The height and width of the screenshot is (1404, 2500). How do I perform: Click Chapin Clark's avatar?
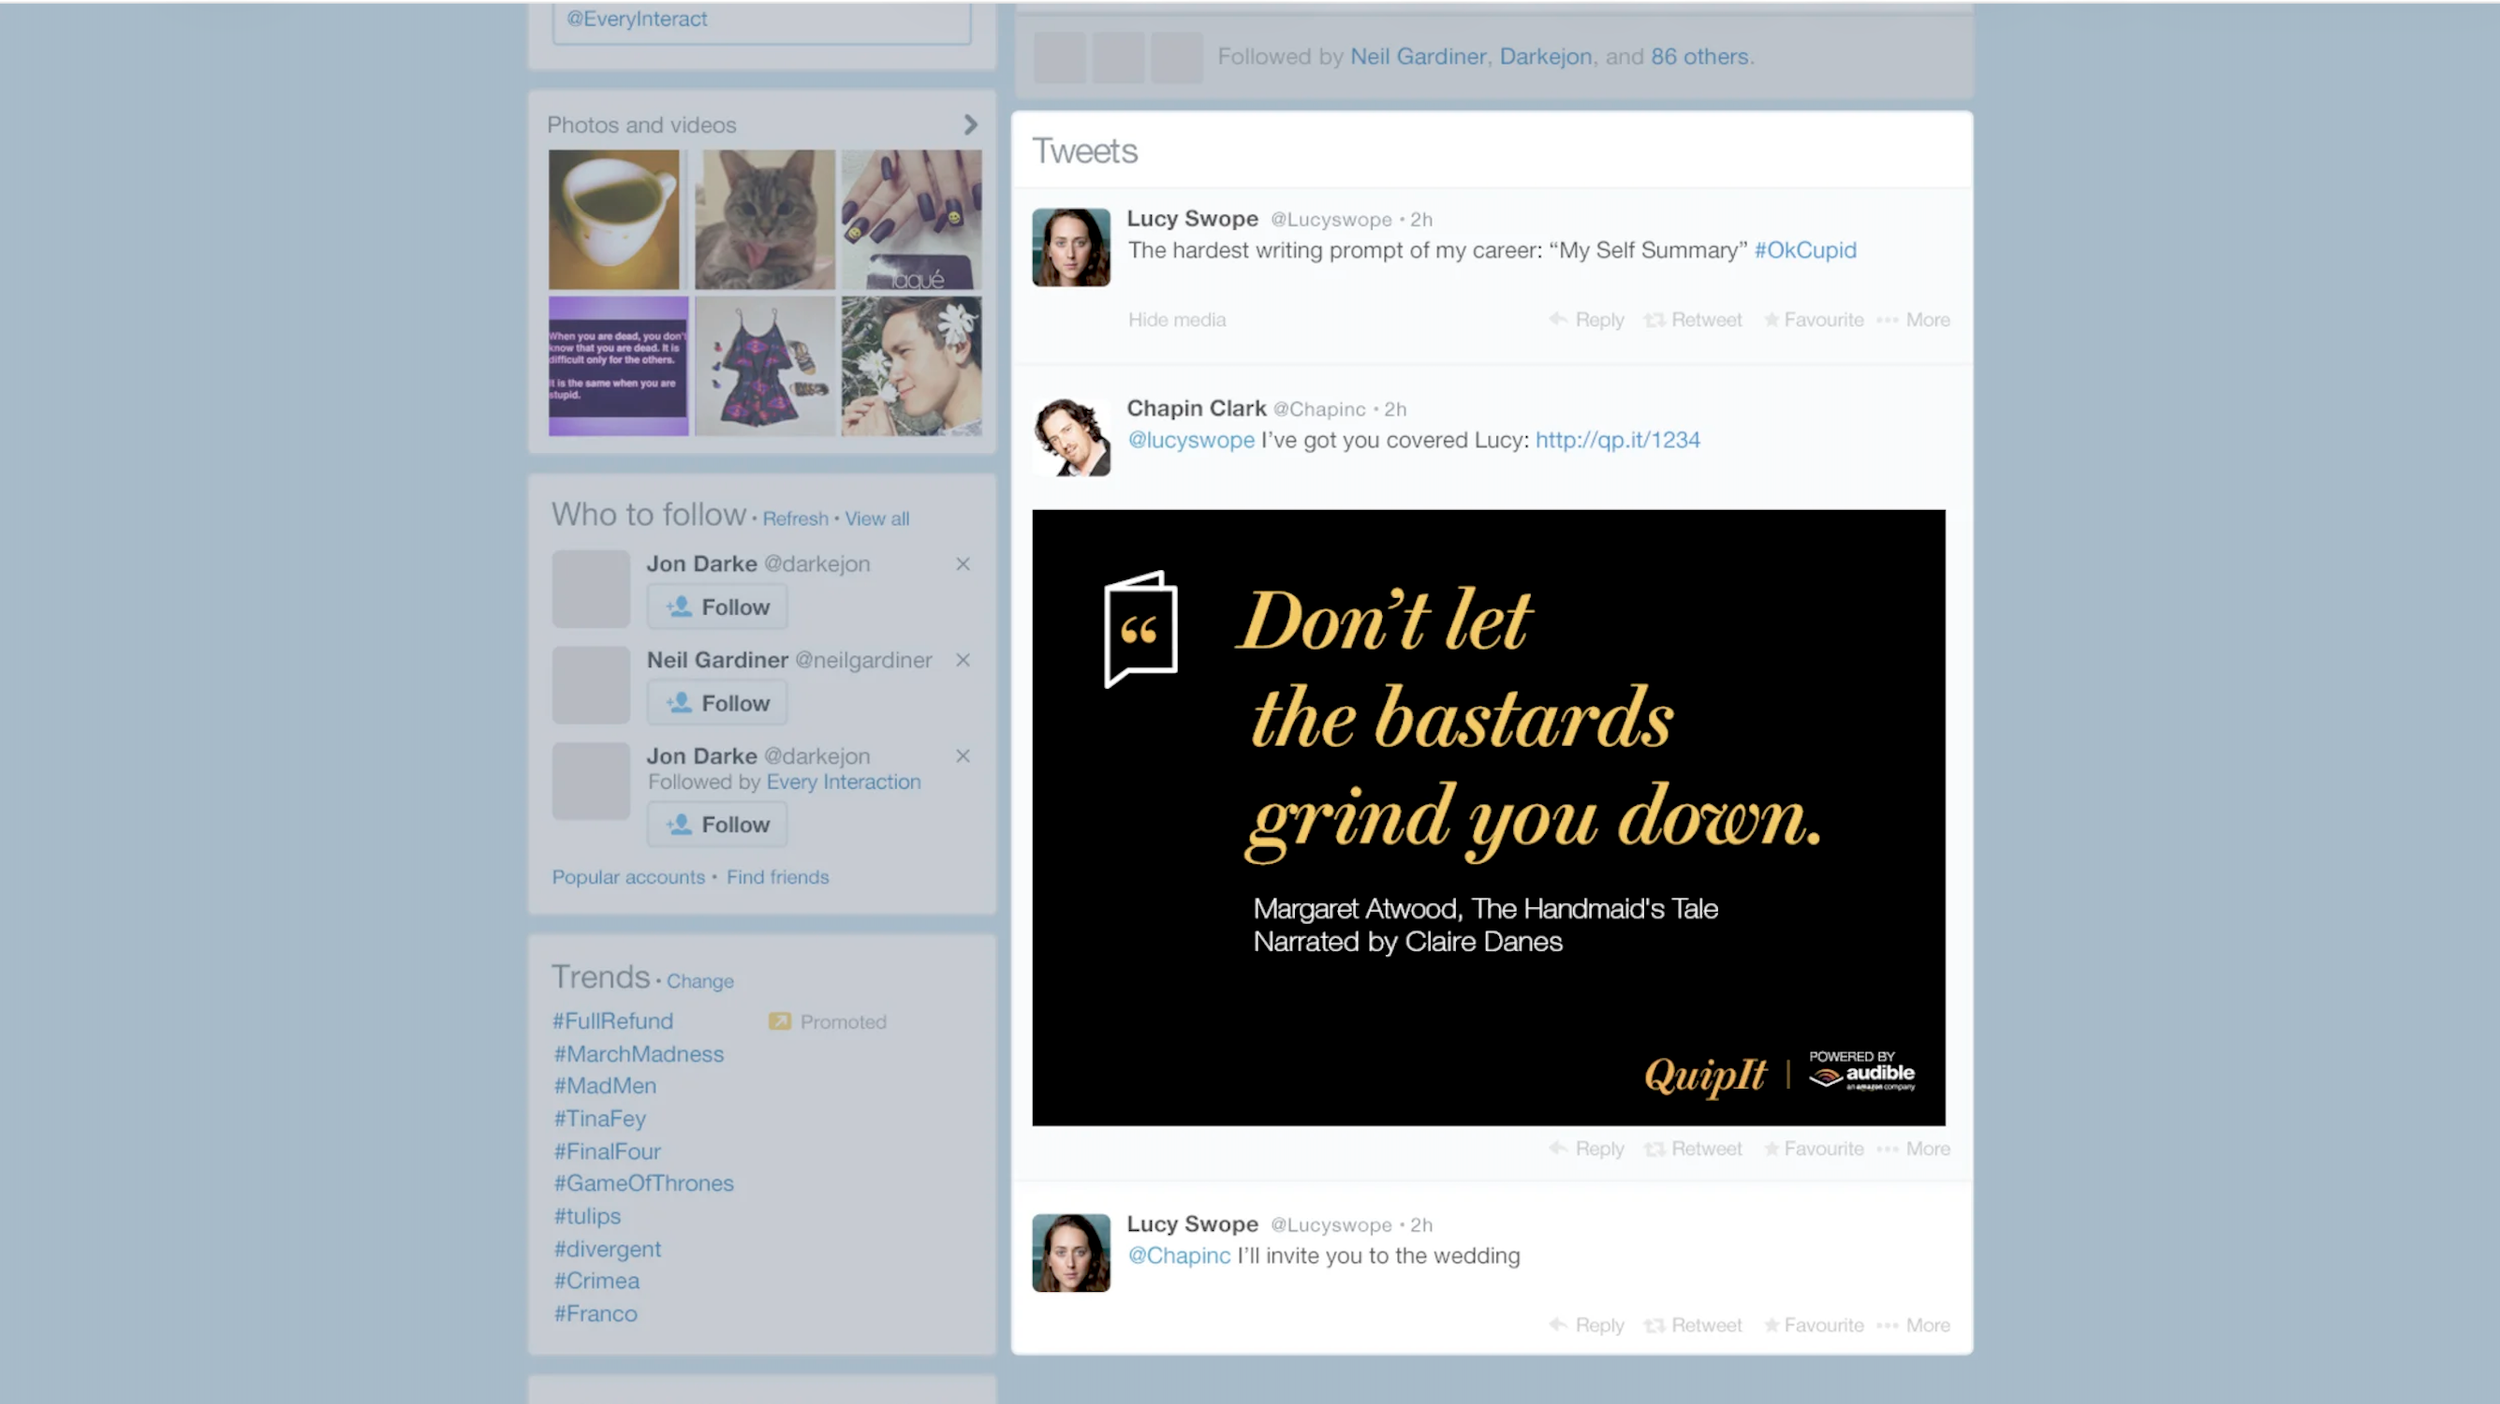tap(1071, 437)
